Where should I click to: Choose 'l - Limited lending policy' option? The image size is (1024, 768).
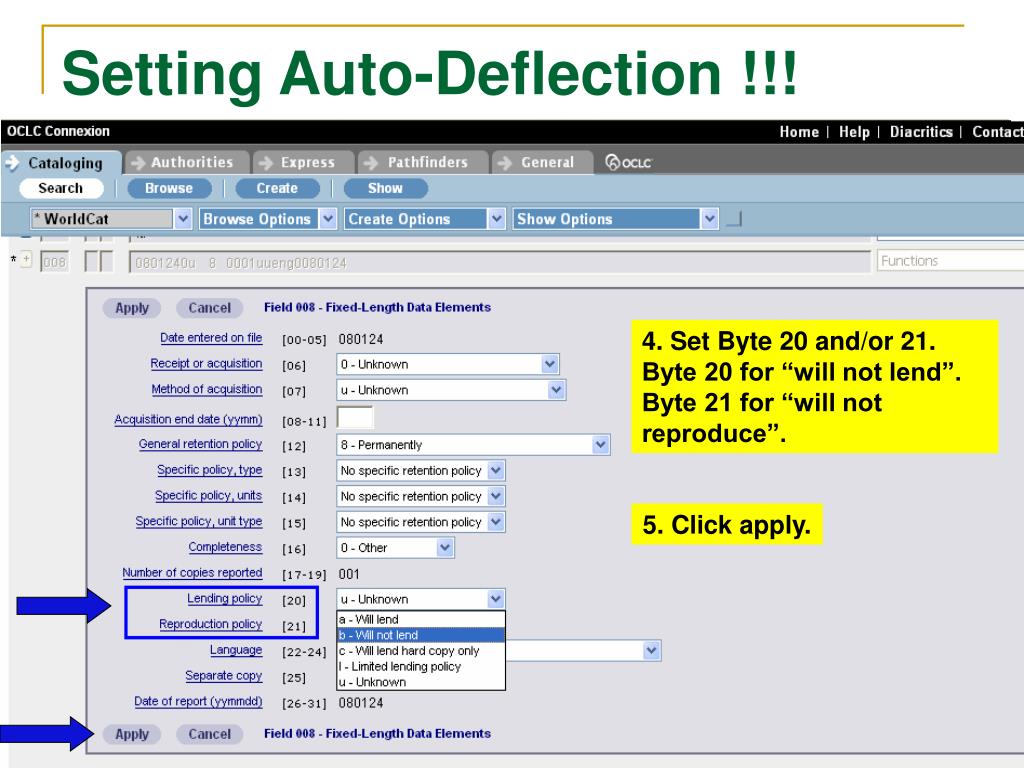click(x=421, y=666)
